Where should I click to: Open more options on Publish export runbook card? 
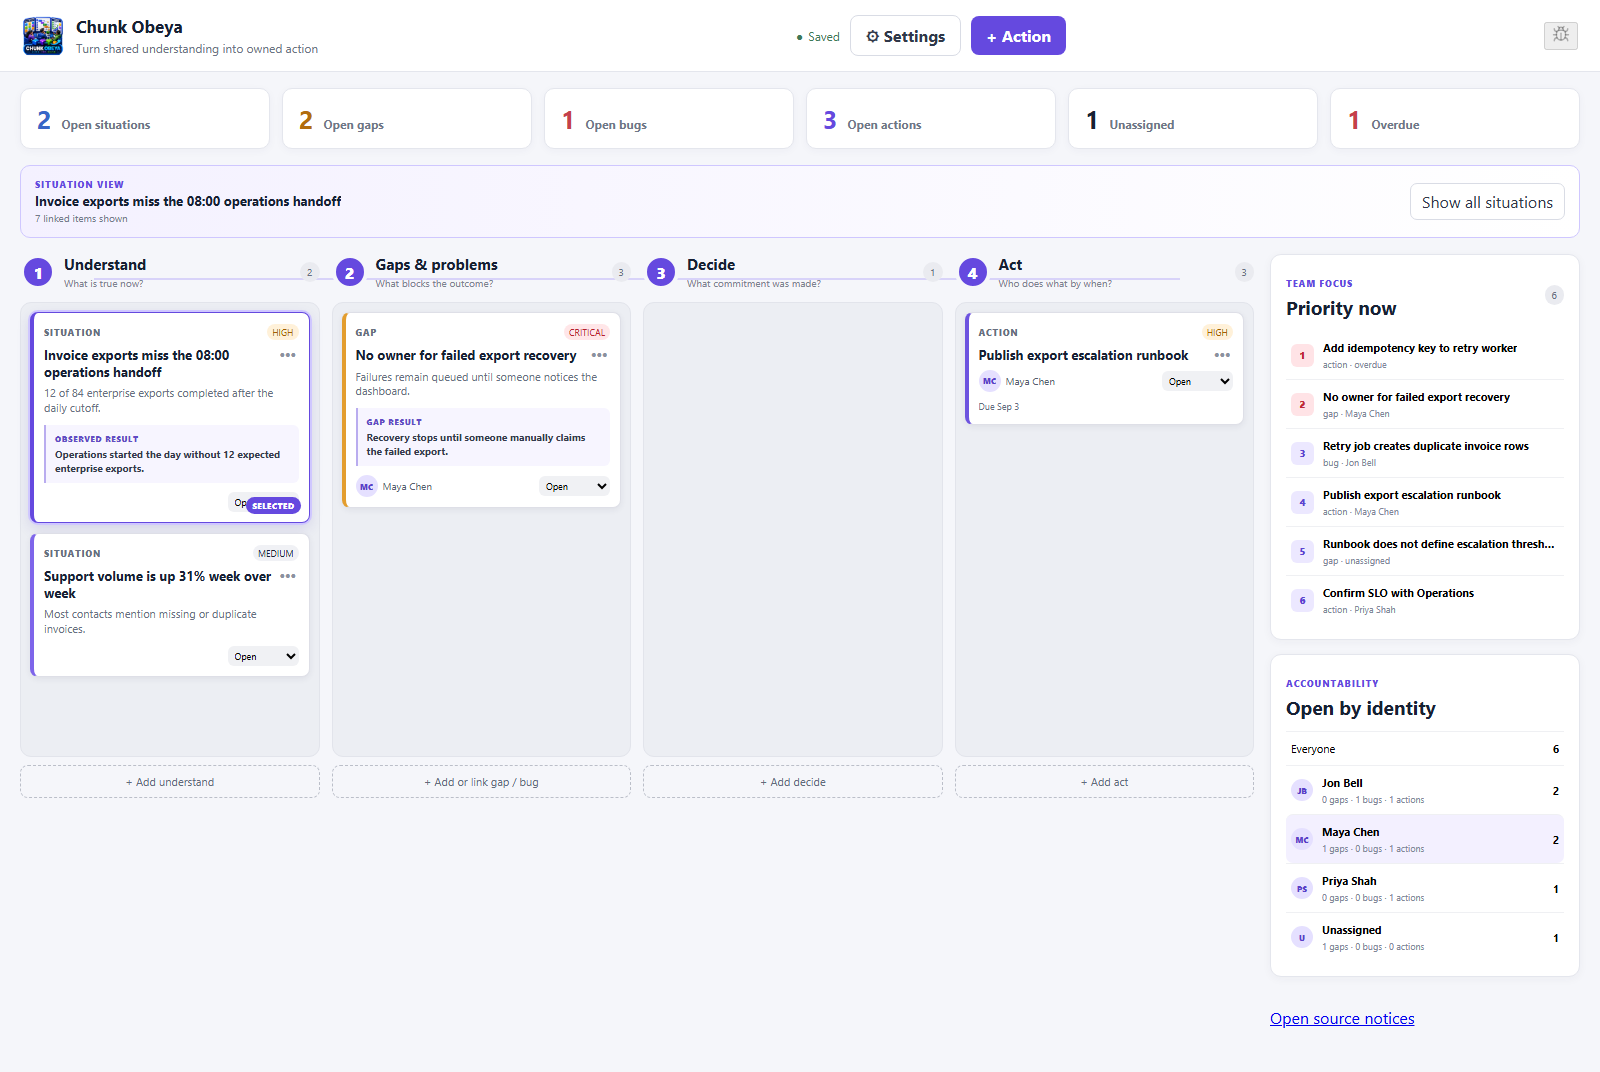tap(1222, 355)
